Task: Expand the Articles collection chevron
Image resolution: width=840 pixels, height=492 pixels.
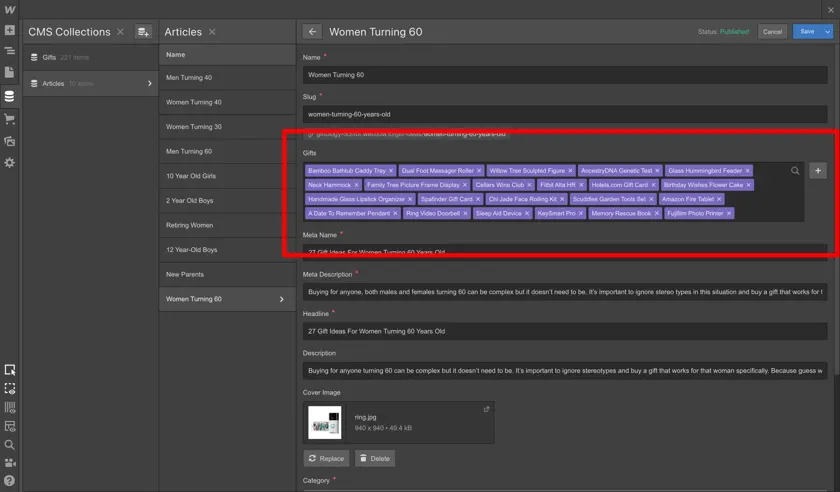Action: tap(149, 84)
